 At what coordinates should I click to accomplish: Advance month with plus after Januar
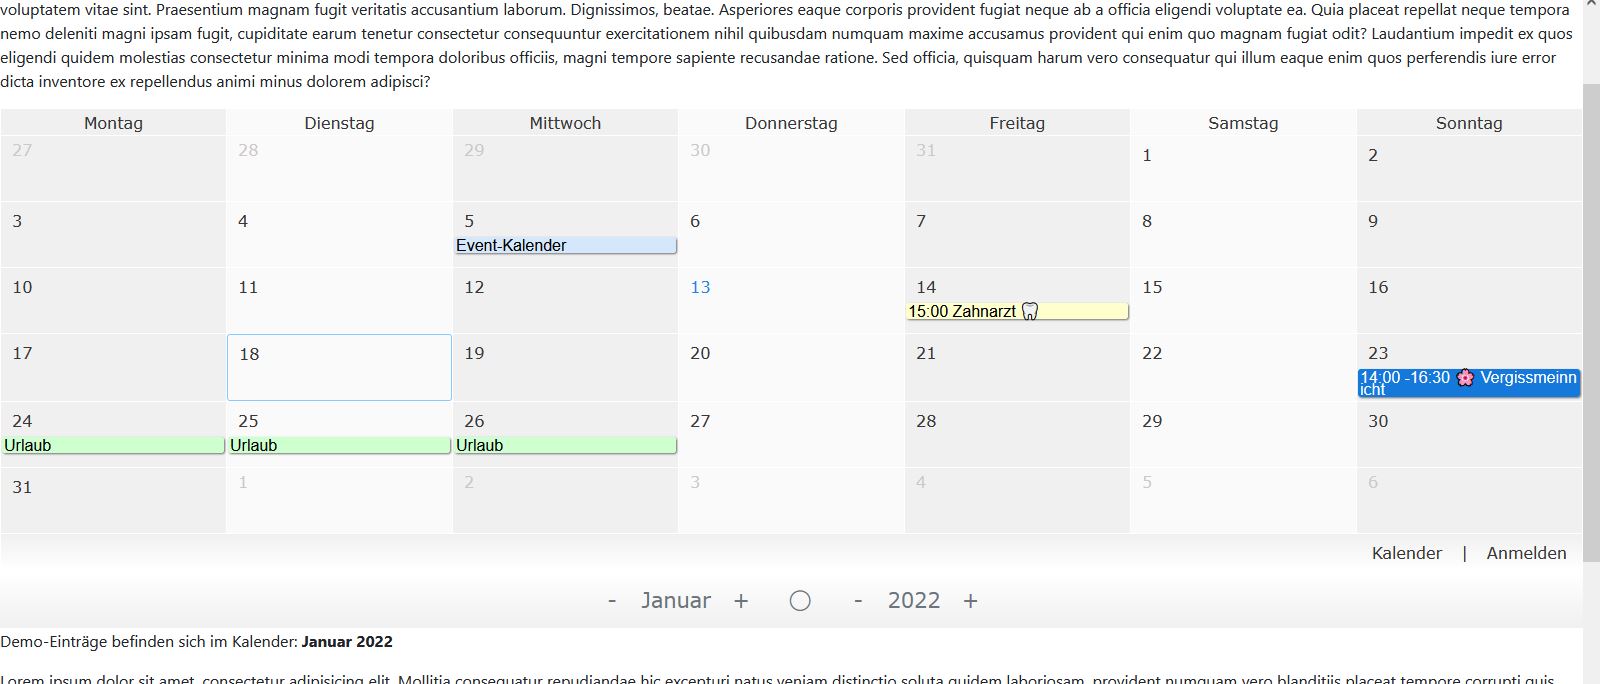pyautogui.click(x=741, y=601)
